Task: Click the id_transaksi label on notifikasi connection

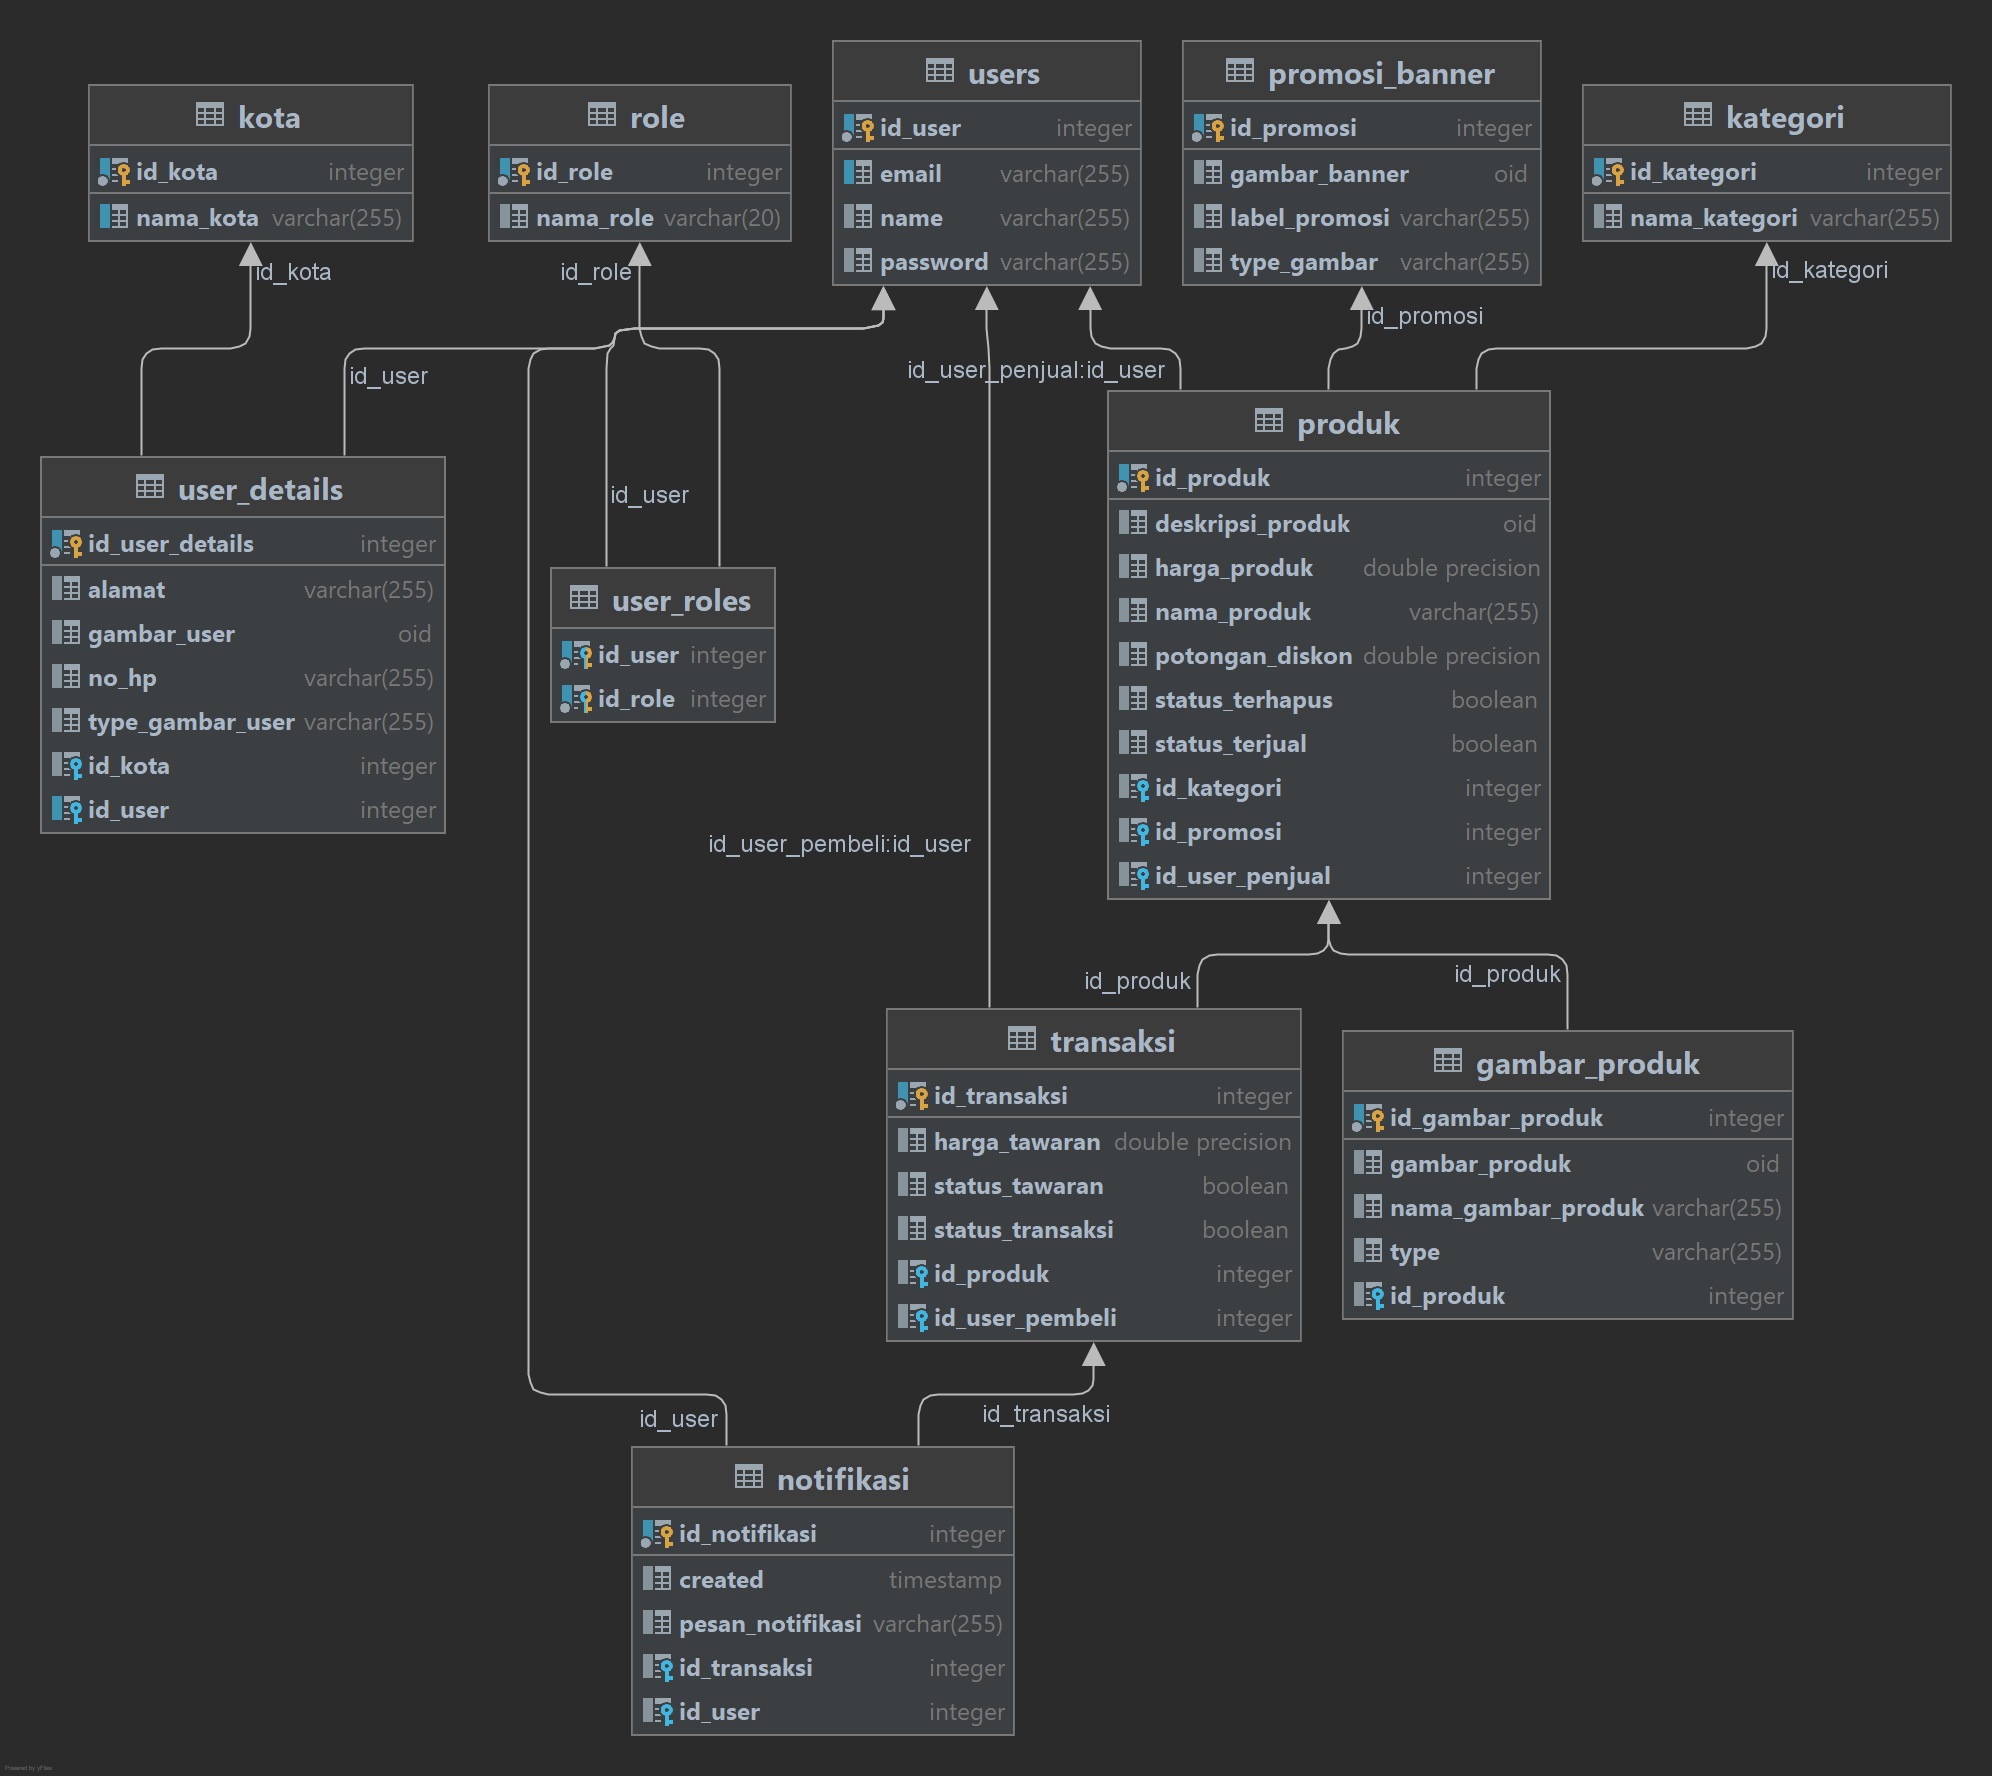Action: click(1045, 1413)
